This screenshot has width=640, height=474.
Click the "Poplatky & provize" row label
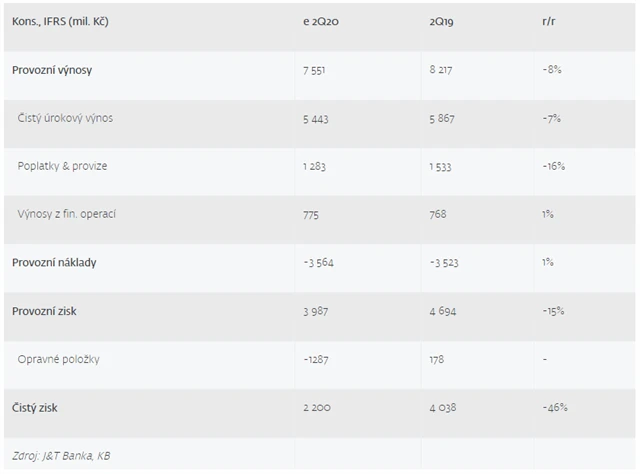tap(64, 166)
